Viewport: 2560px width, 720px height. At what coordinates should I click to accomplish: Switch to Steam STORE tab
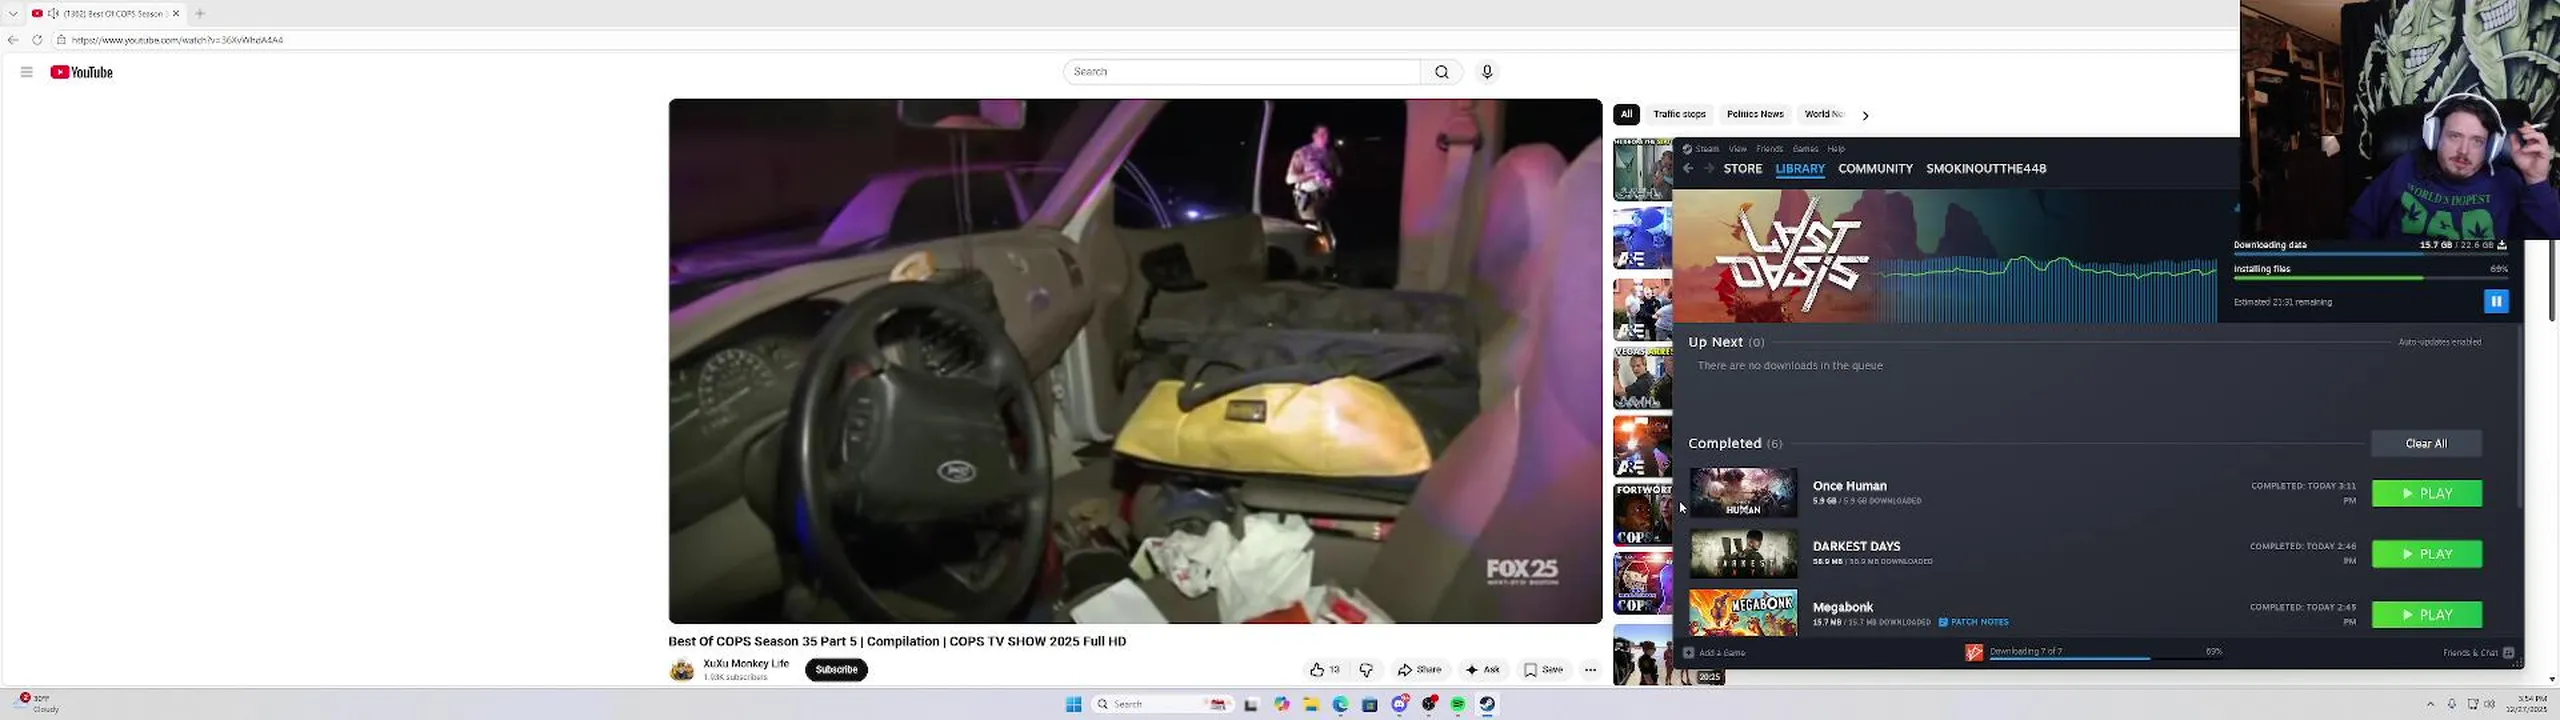pos(1743,169)
